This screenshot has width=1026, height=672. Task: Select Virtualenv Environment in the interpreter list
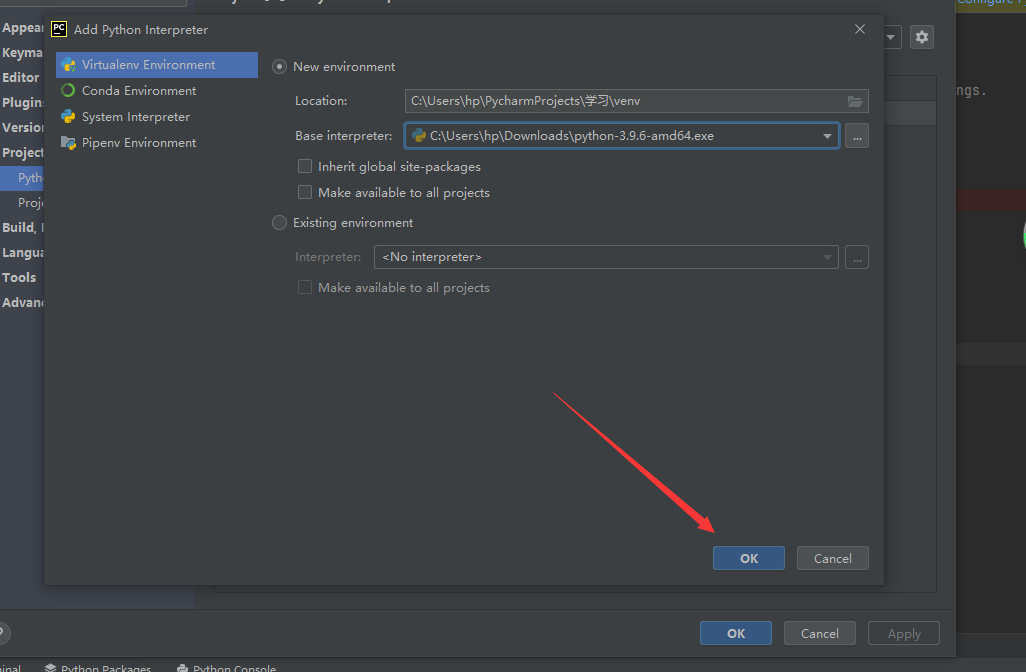(156, 65)
